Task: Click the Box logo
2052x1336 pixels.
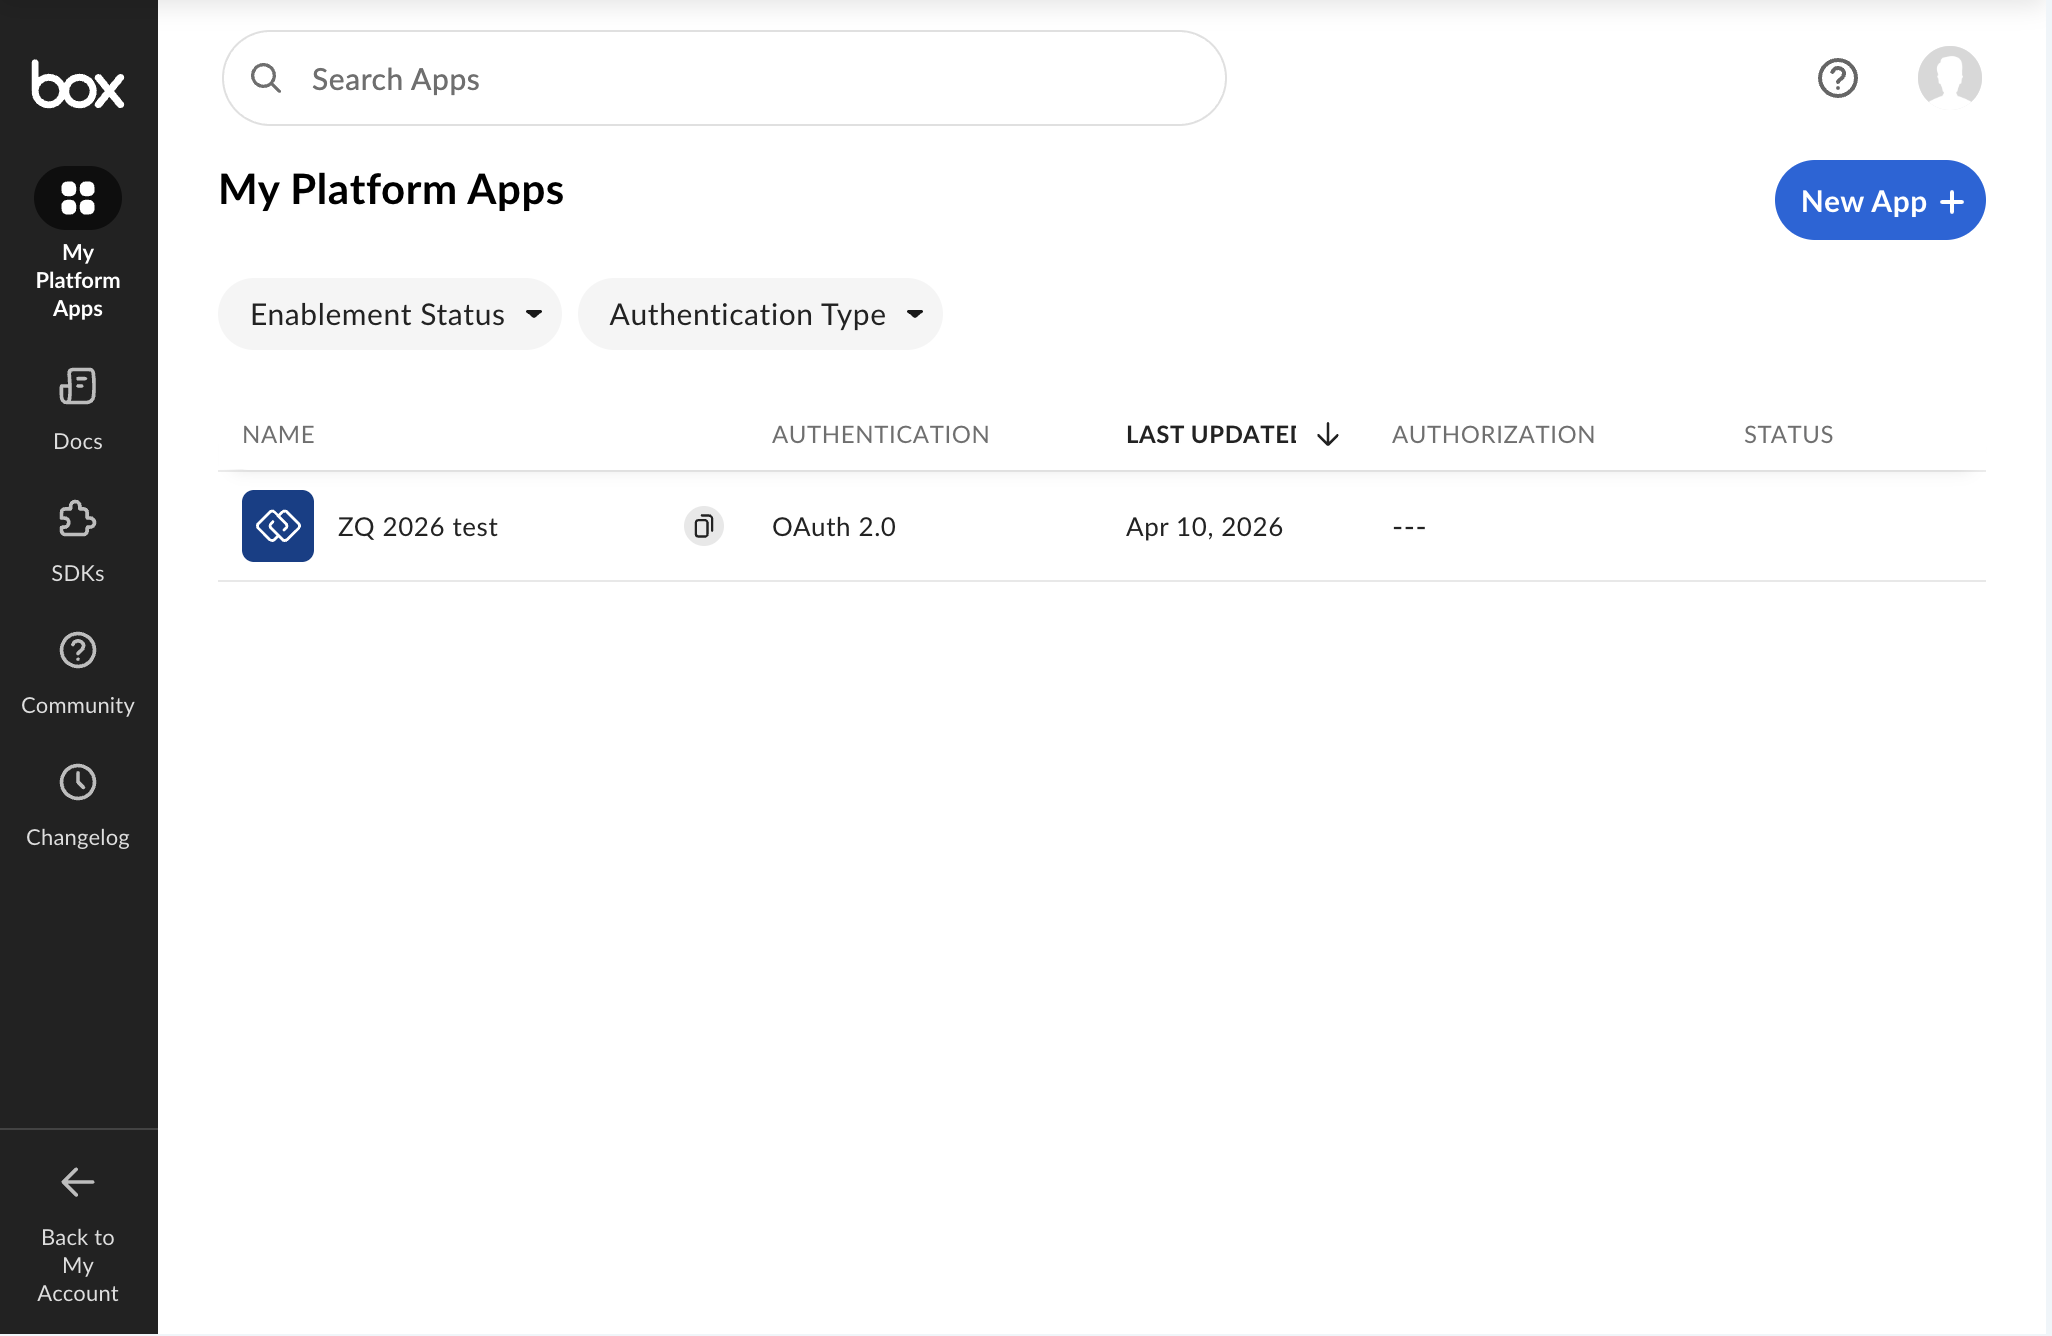Action: 78,84
